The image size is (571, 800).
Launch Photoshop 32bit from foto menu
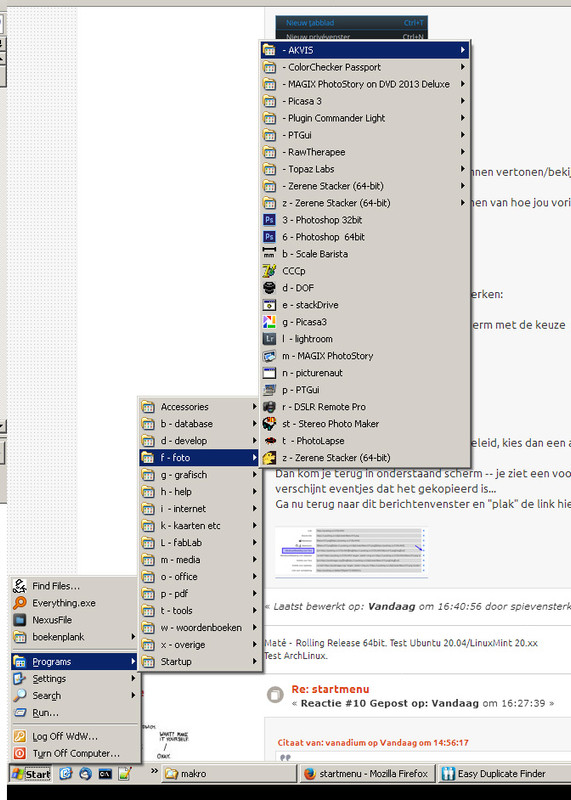tap(365, 220)
